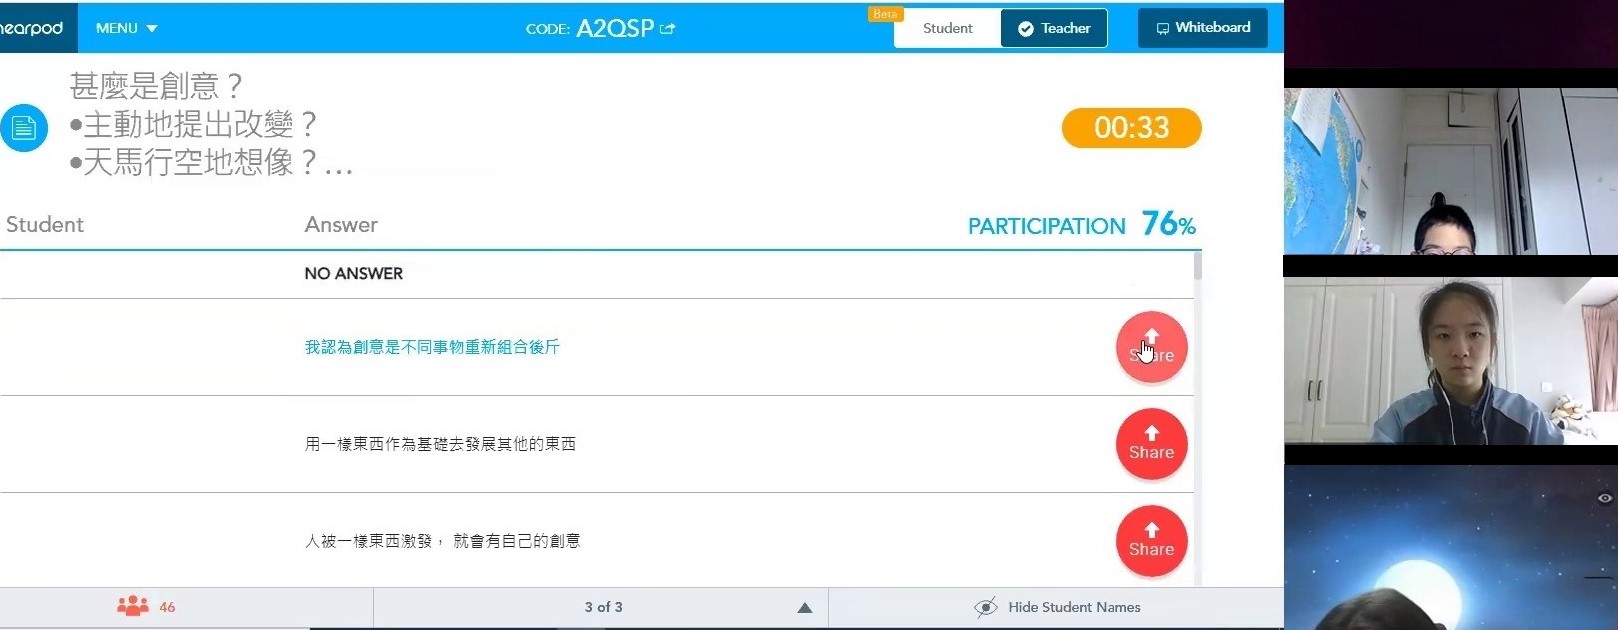The image size is (1618, 630).
Task: Share the answer starting 用一樣東西作為基礎
Action: tap(1151, 444)
